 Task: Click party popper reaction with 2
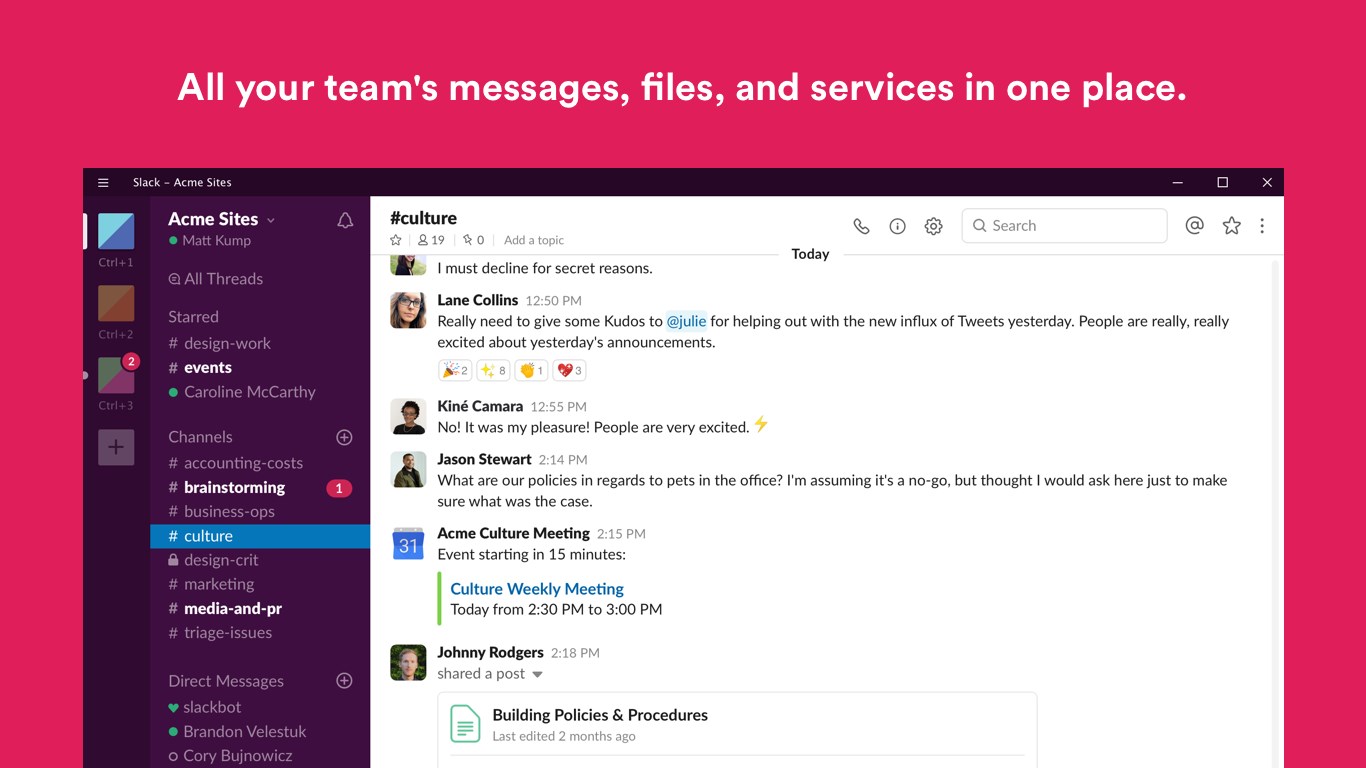455,370
